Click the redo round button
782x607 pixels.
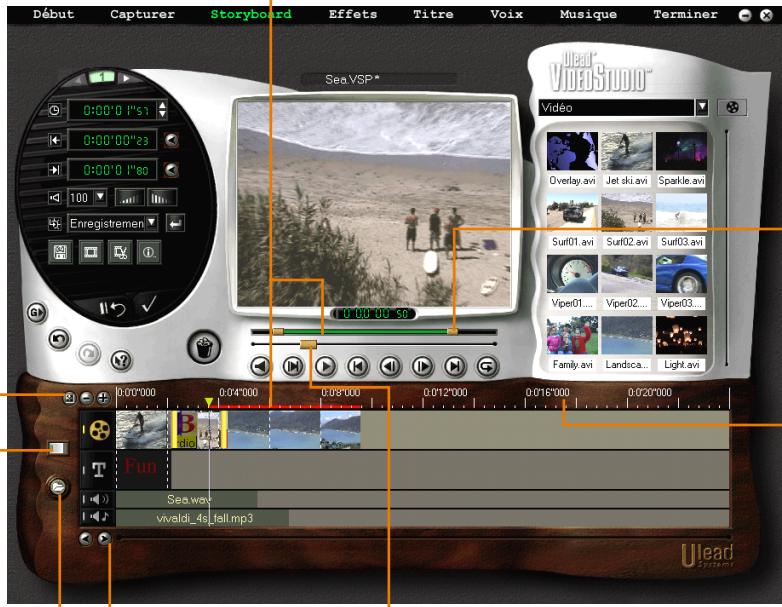[x=89, y=353]
